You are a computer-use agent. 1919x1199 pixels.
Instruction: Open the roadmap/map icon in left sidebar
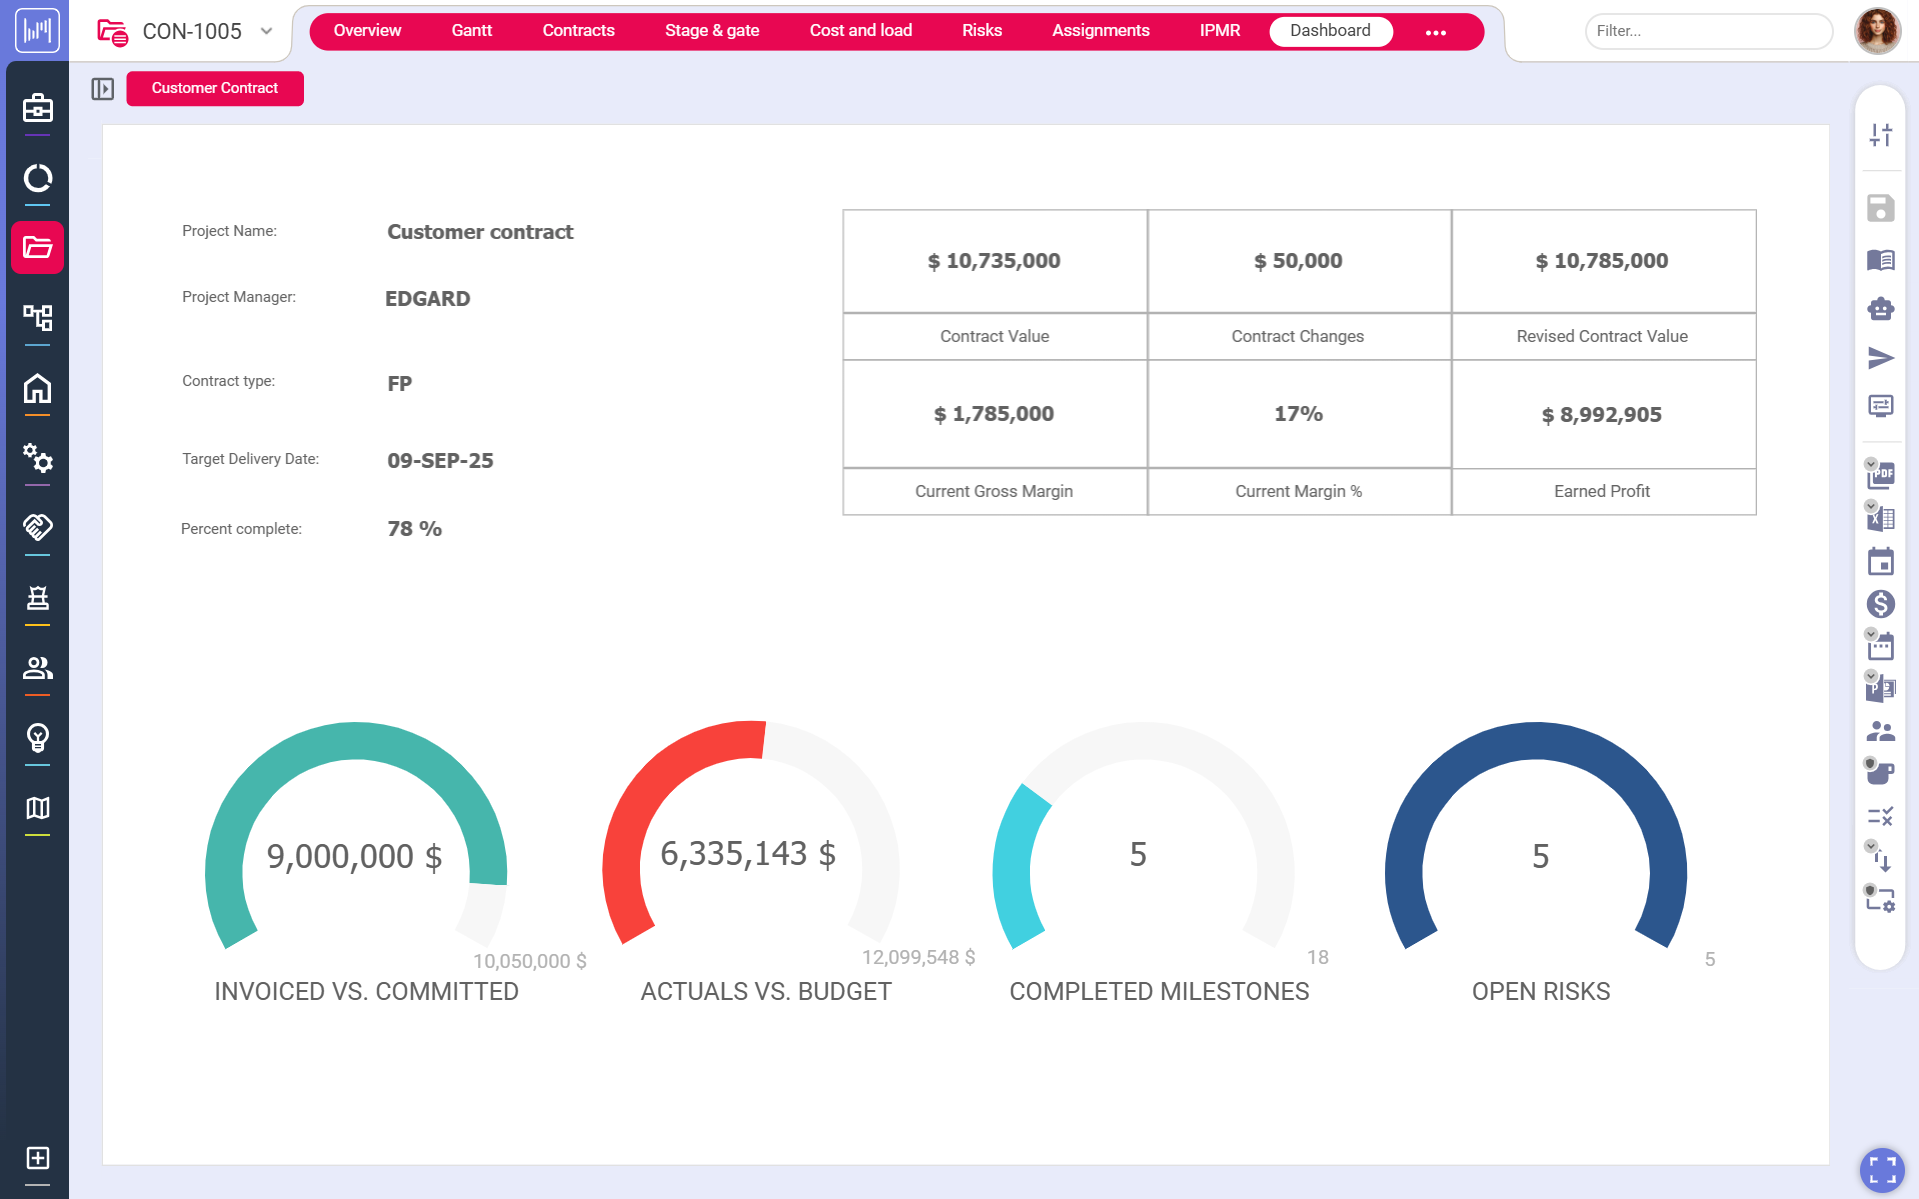point(37,808)
